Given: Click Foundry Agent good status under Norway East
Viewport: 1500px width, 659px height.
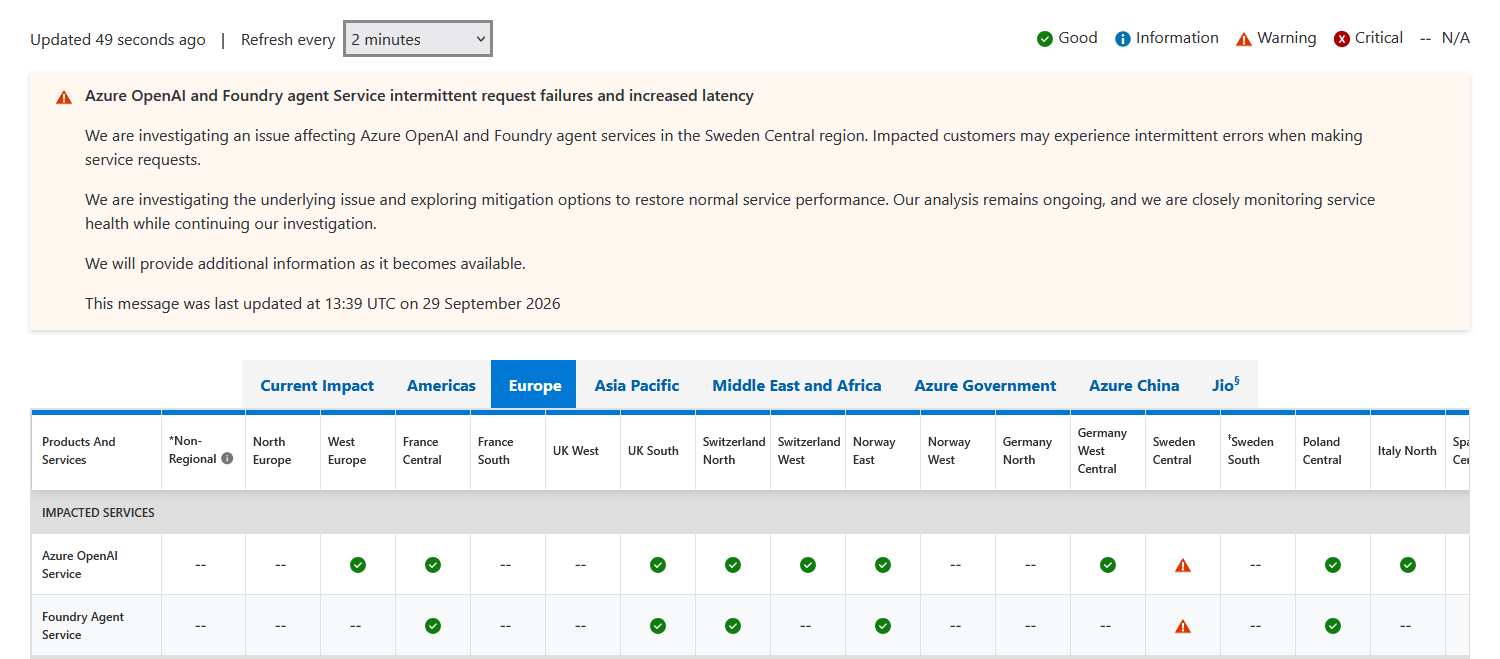Looking at the screenshot, I should (x=883, y=626).
